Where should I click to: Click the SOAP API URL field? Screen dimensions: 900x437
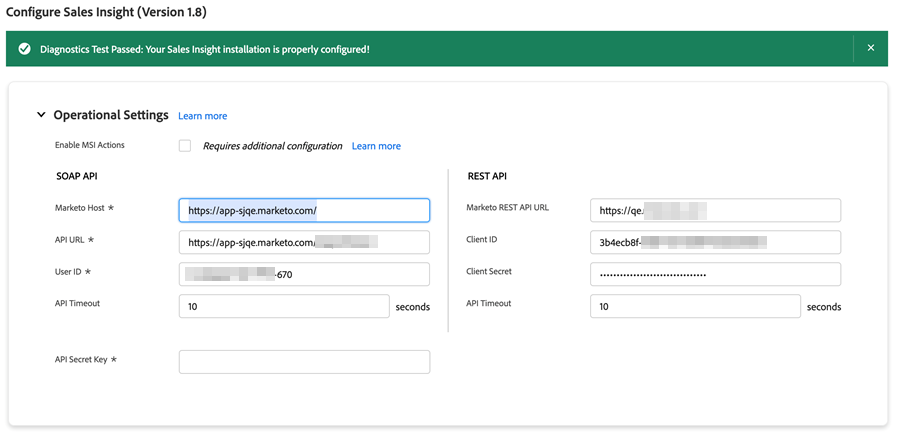click(304, 242)
